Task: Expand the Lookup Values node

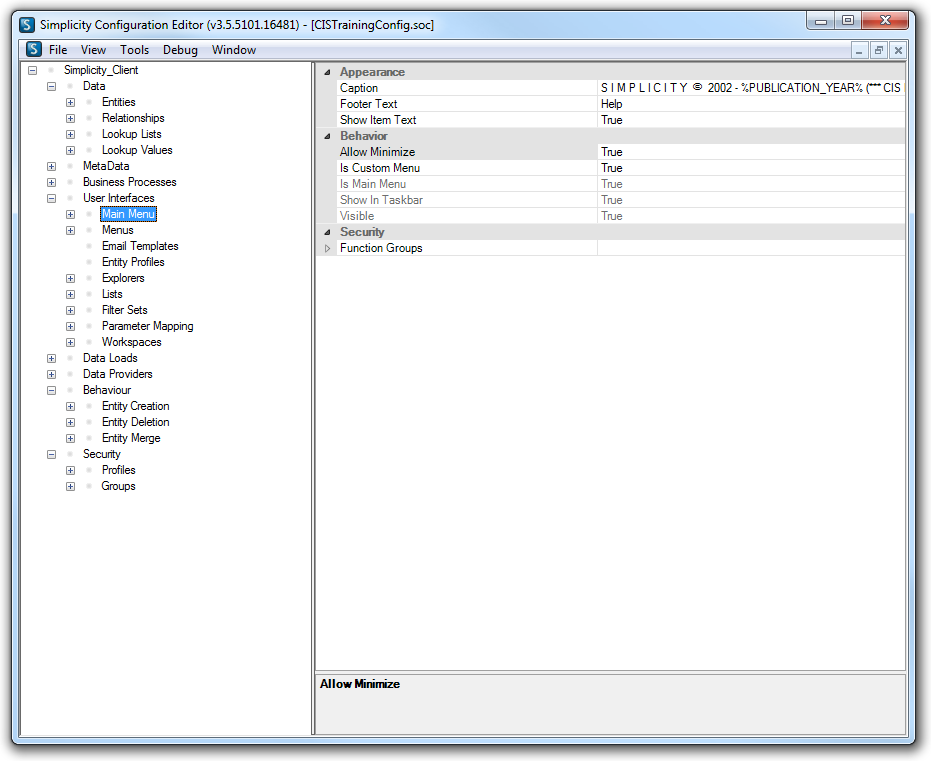Action: pyautogui.click(x=71, y=150)
